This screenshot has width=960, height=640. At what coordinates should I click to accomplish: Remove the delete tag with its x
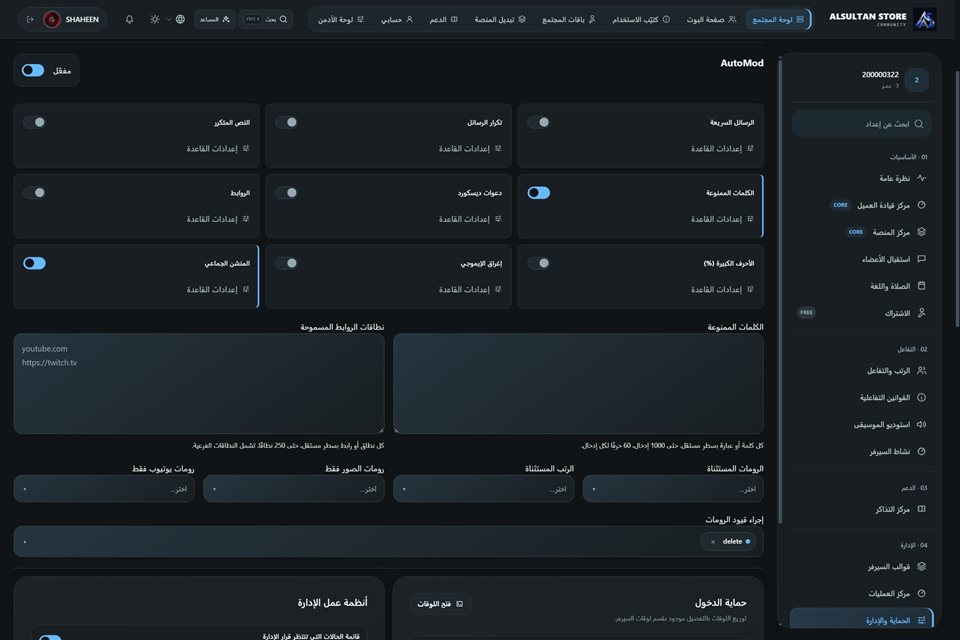coord(713,542)
